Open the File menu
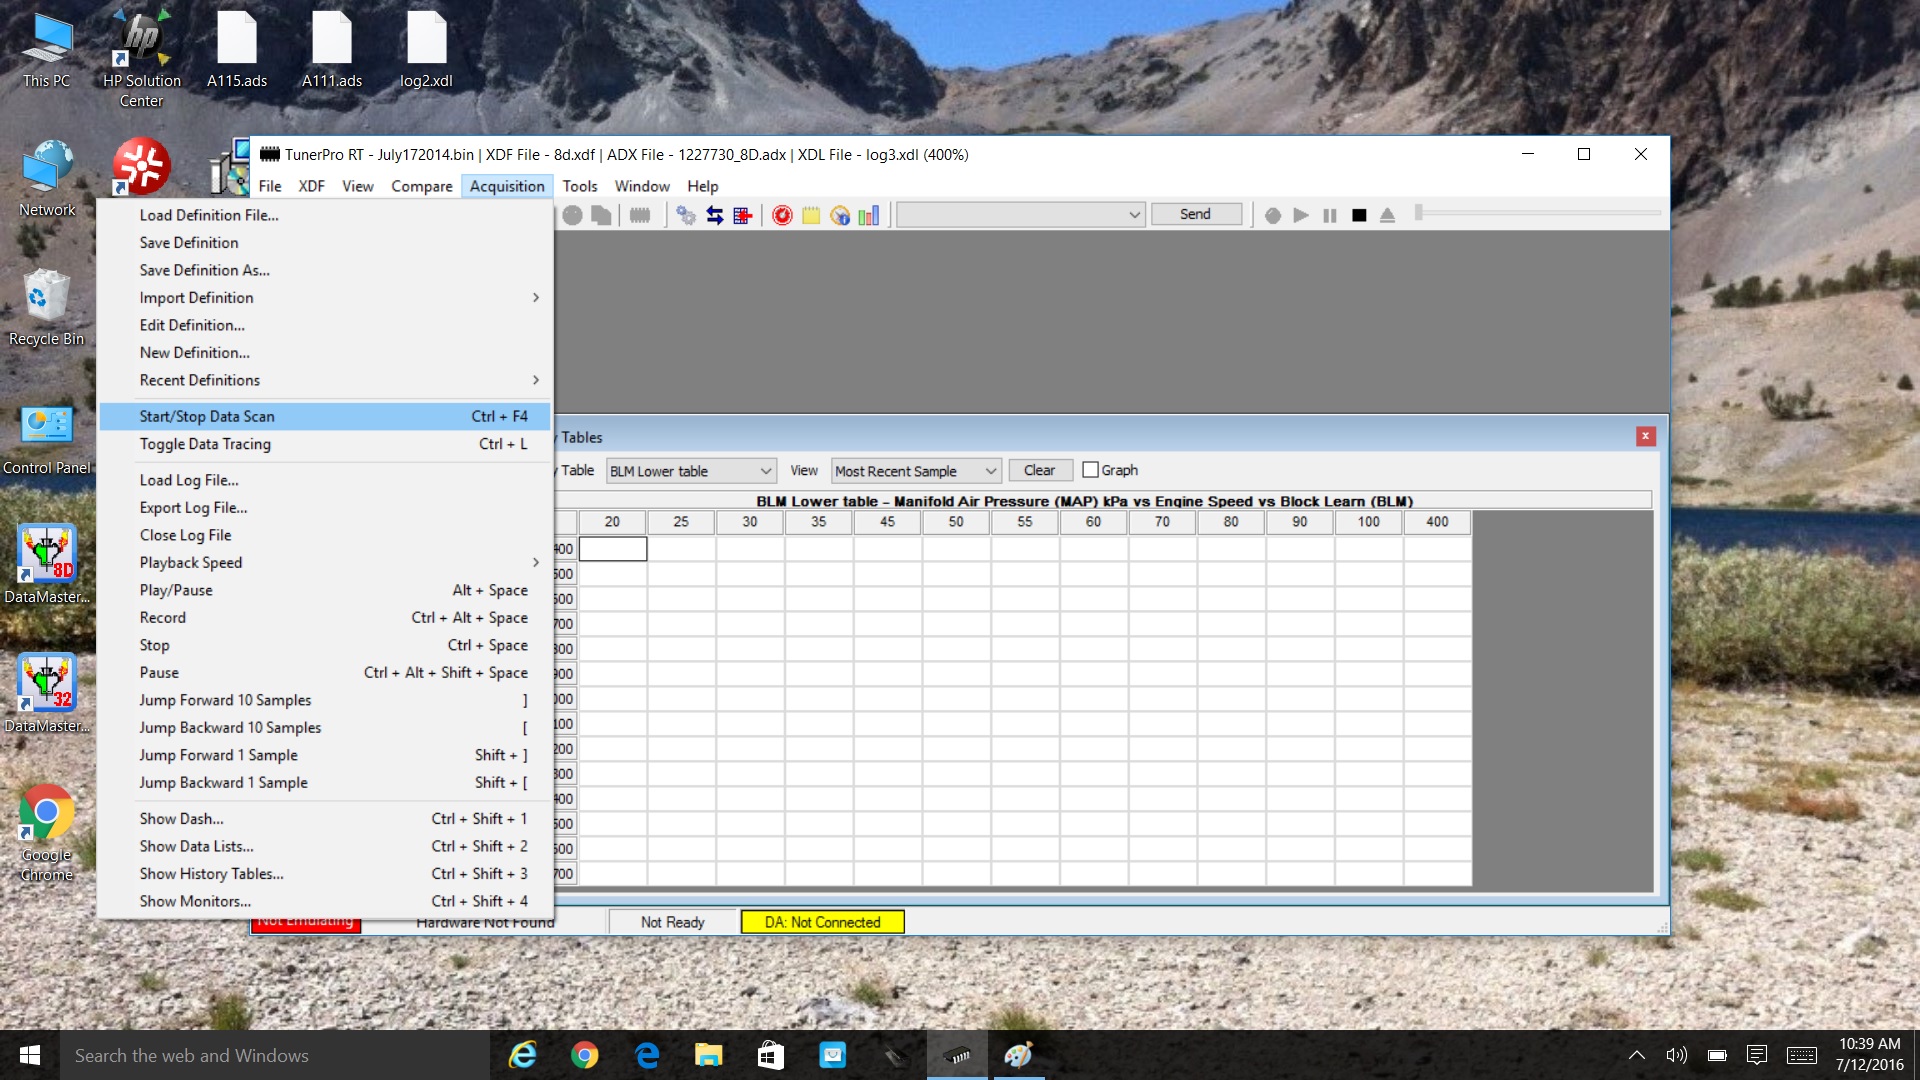Viewport: 1920px width, 1080px height. tap(269, 186)
